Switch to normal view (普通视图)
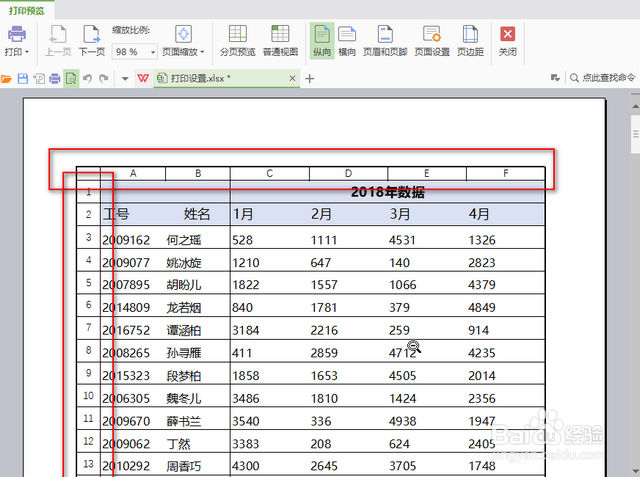Screen dimensions: 640x477 [x=280, y=40]
